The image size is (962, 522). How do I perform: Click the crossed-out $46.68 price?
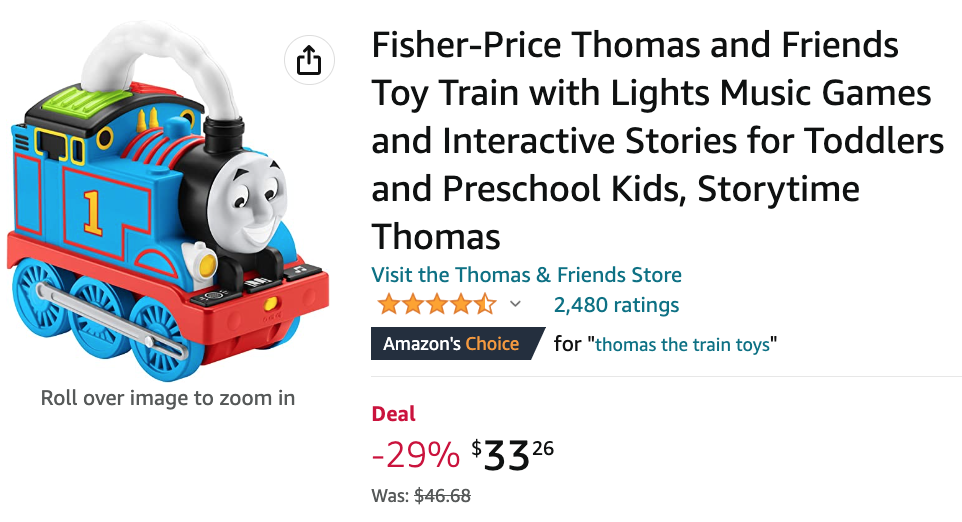pos(442,496)
